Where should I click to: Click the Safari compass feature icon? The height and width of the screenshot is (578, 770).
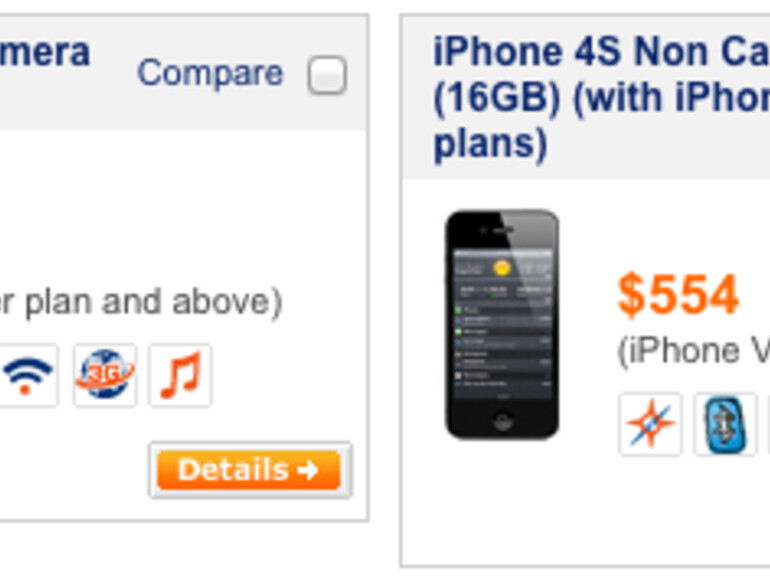pyautogui.click(x=650, y=425)
